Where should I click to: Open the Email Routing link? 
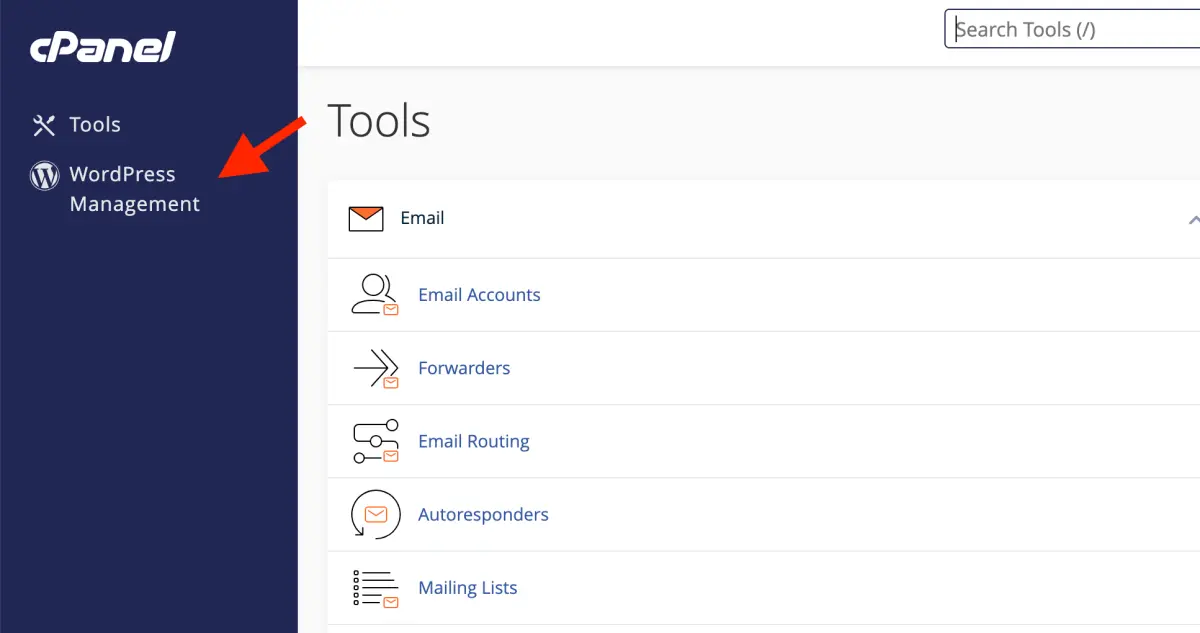click(x=474, y=441)
